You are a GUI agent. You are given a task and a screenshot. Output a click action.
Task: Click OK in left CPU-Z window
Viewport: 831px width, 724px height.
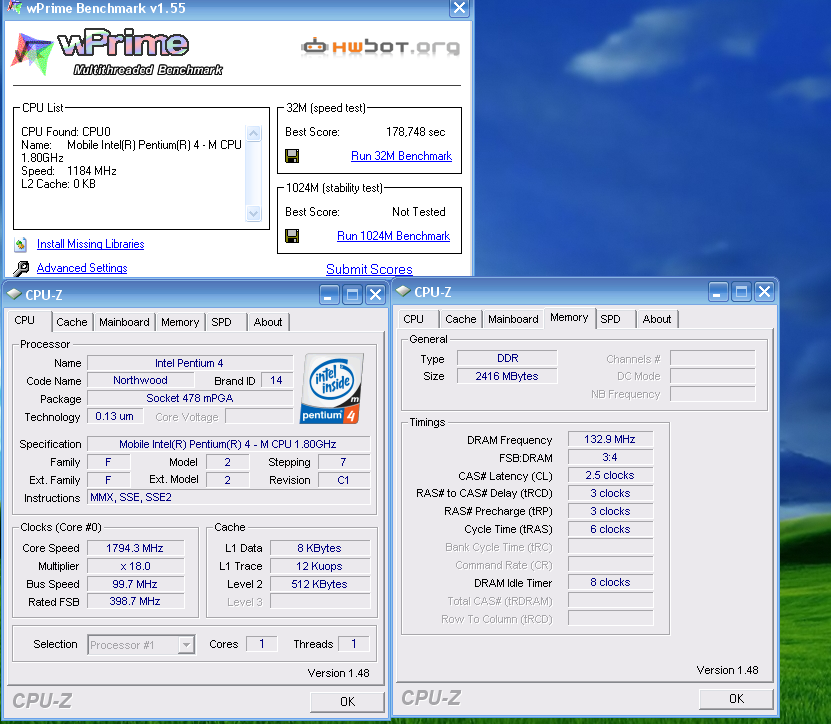point(347,702)
